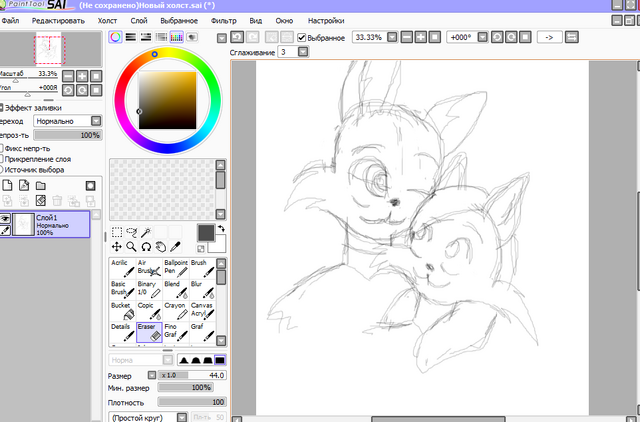The width and height of the screenshot is (640, 422).
Task: Open the Норма brush mode dropdown
Action: pyautogui.click(x=168, y=360)
